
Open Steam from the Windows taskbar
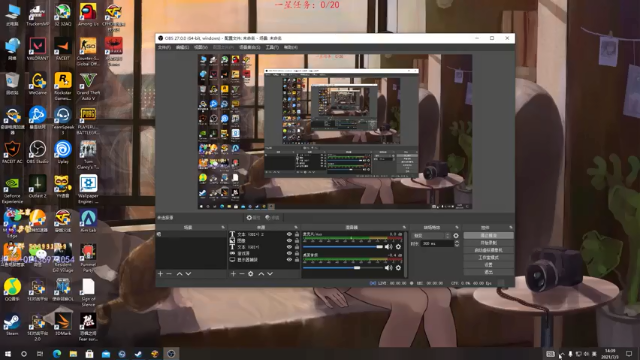coord(138,354)
